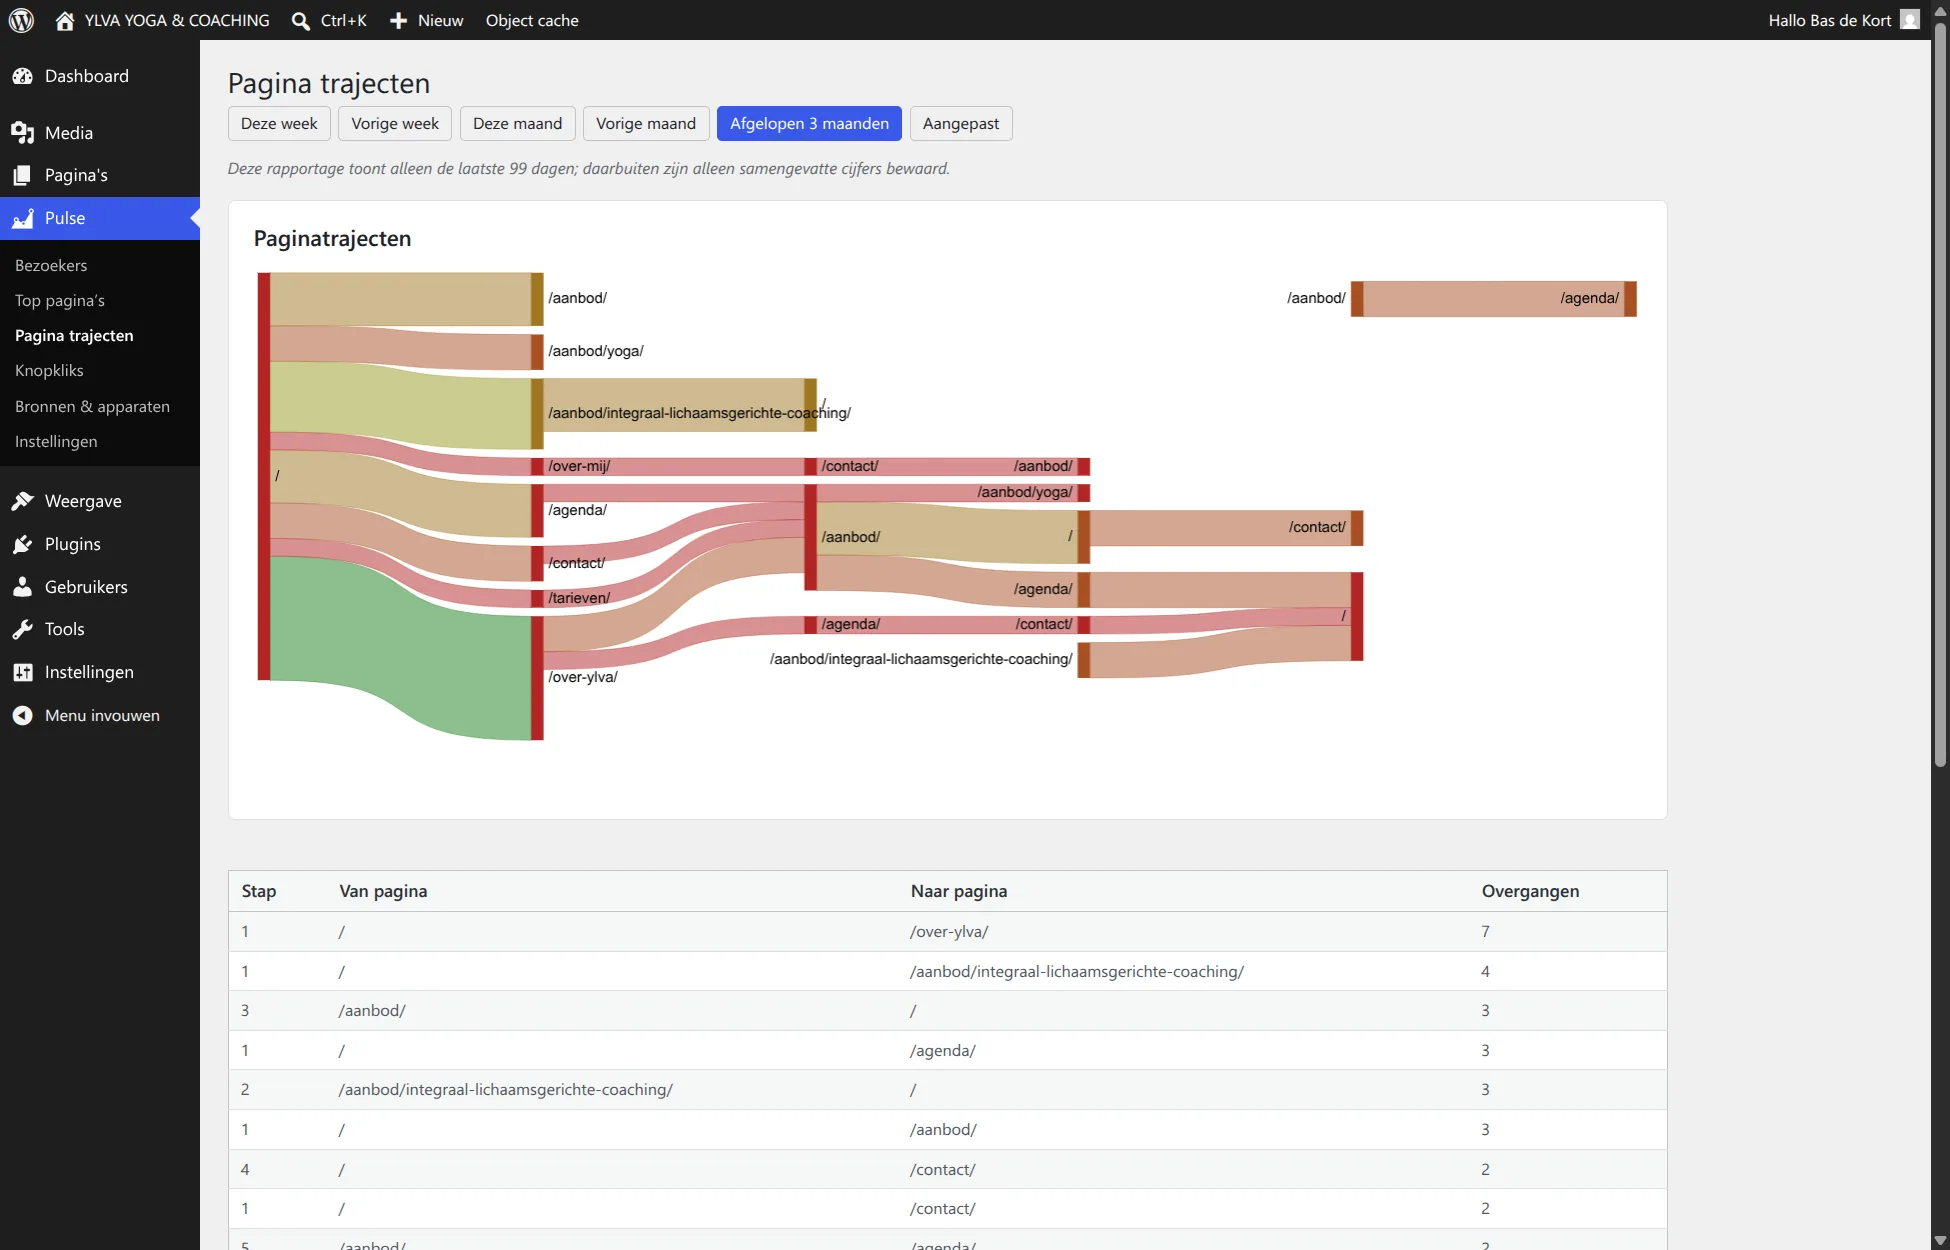Viewport: 1950px width, 1250px height.
Task: Click the search magnifier icon
Action: (x=300, y=20)
